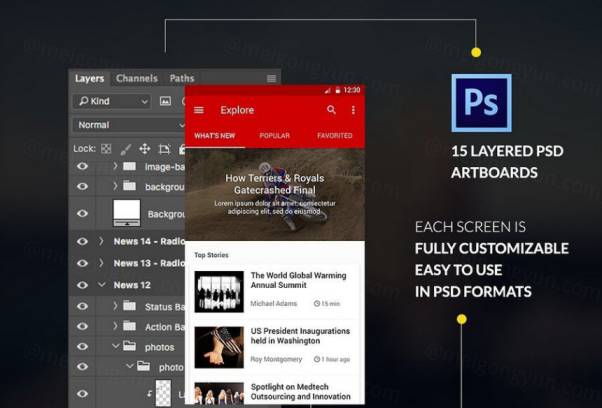Click the lock position move icon
Viewport: 602px width, 408px height.
click(145, 149)
